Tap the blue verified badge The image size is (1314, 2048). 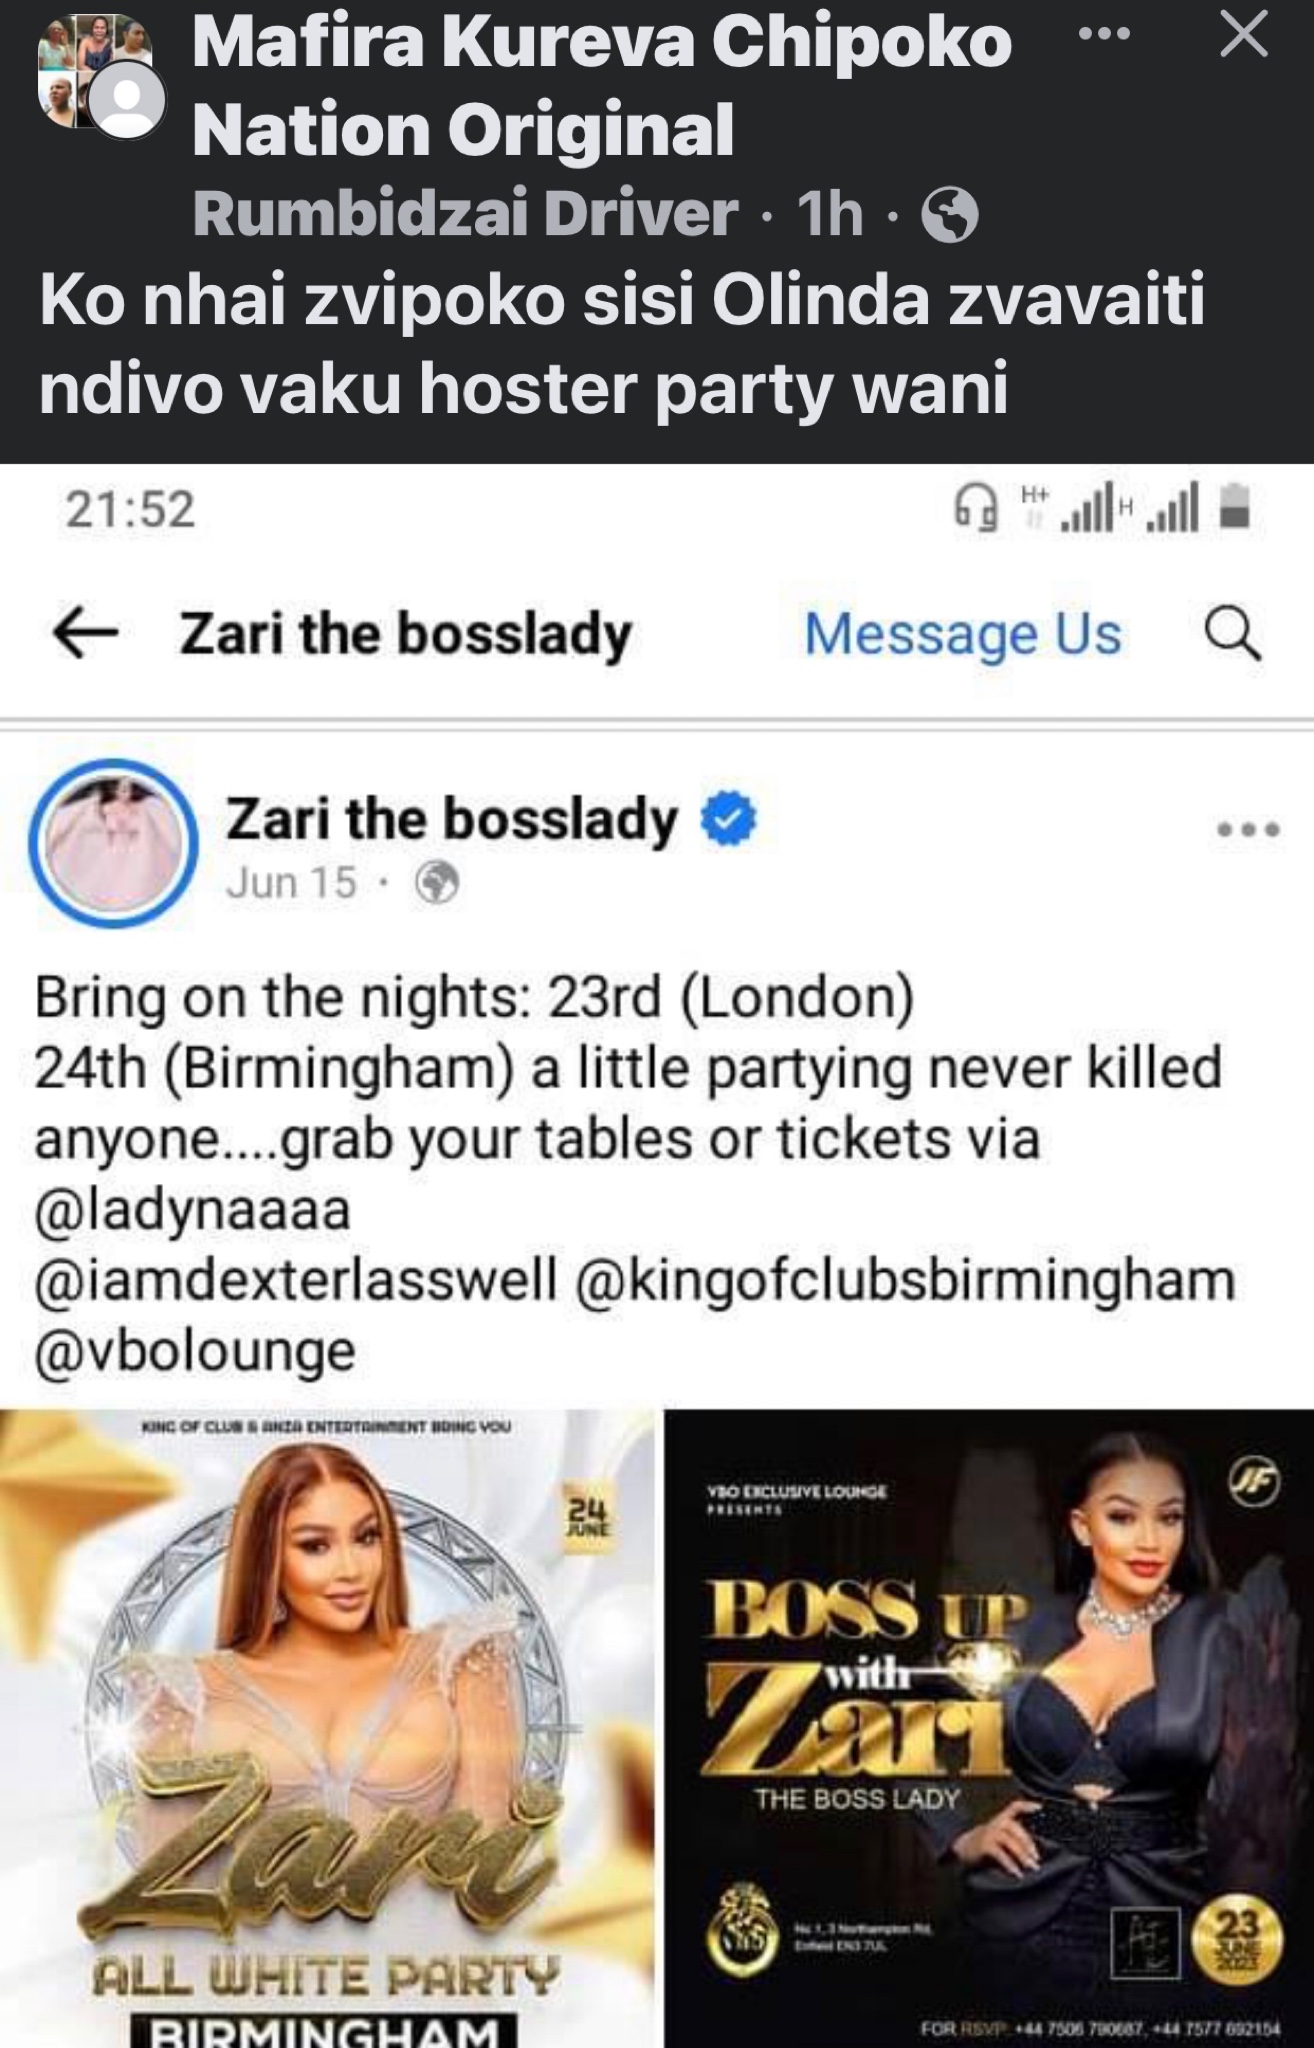coord(728,820)
